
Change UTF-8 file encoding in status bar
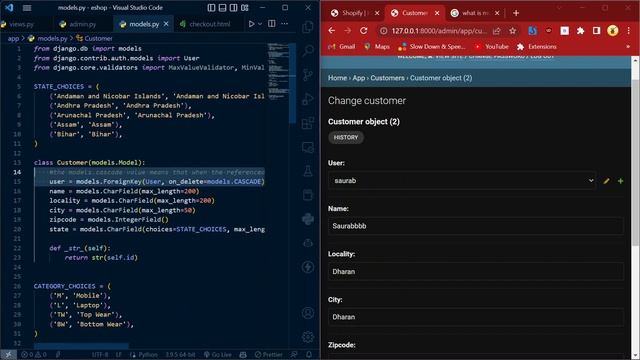[100, 355]
